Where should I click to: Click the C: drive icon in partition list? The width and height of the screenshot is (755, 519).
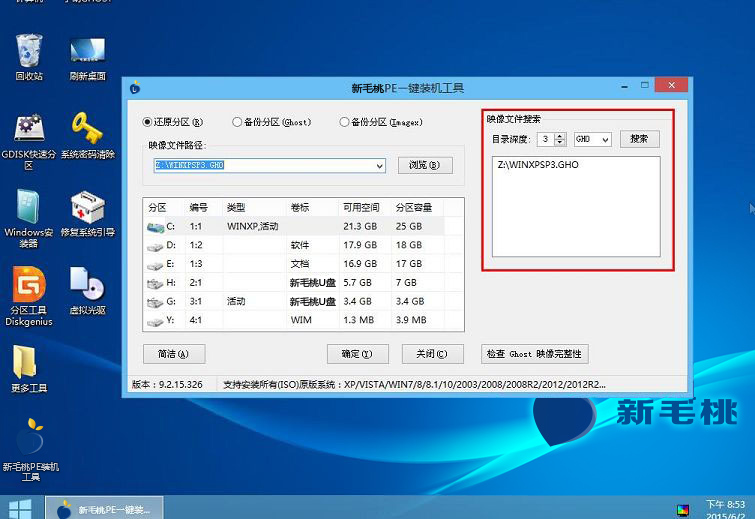click(x=156, y=227)
